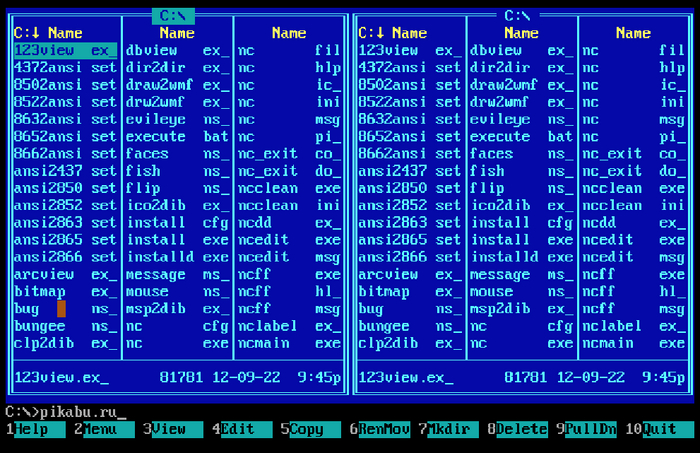This screenshot has height=453, width=700.
Task: Select mouse ns_ in left panel
Action: point(177,291)
